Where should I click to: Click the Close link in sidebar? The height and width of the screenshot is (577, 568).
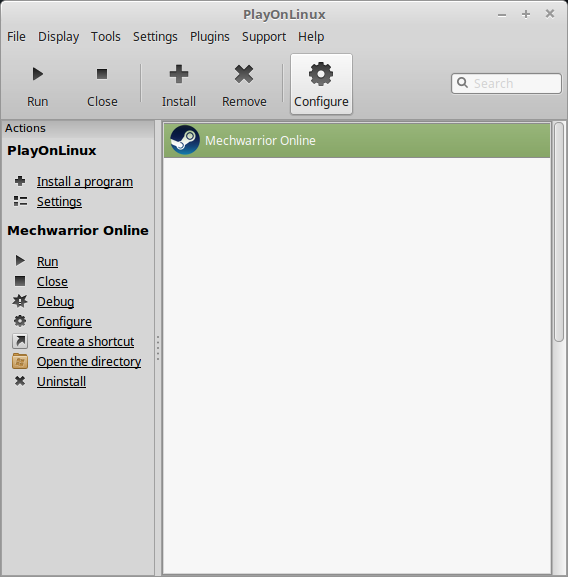[x=52, y=282]
